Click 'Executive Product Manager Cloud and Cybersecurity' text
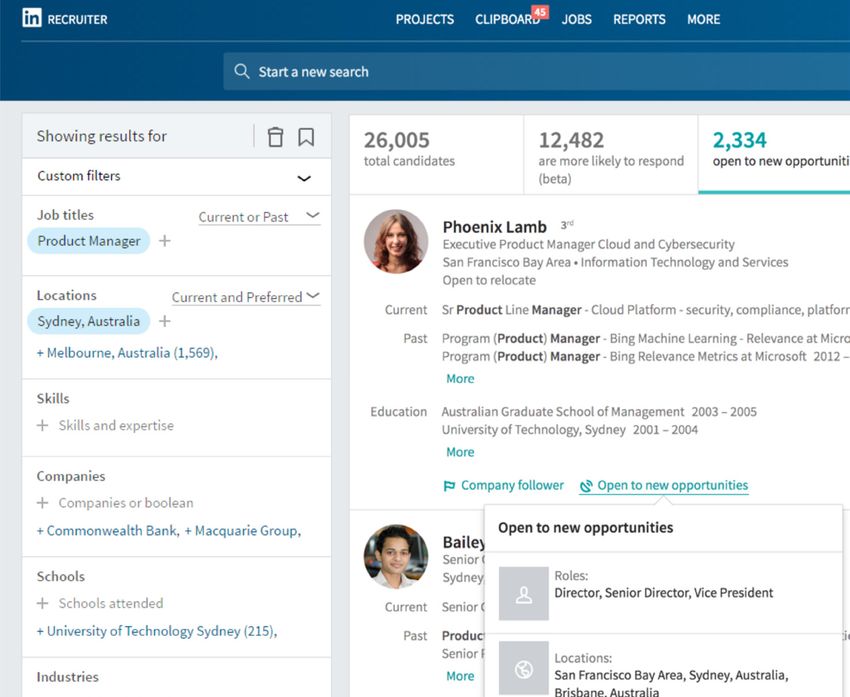Viewport: 850px width, 697px height. point(589,244)
